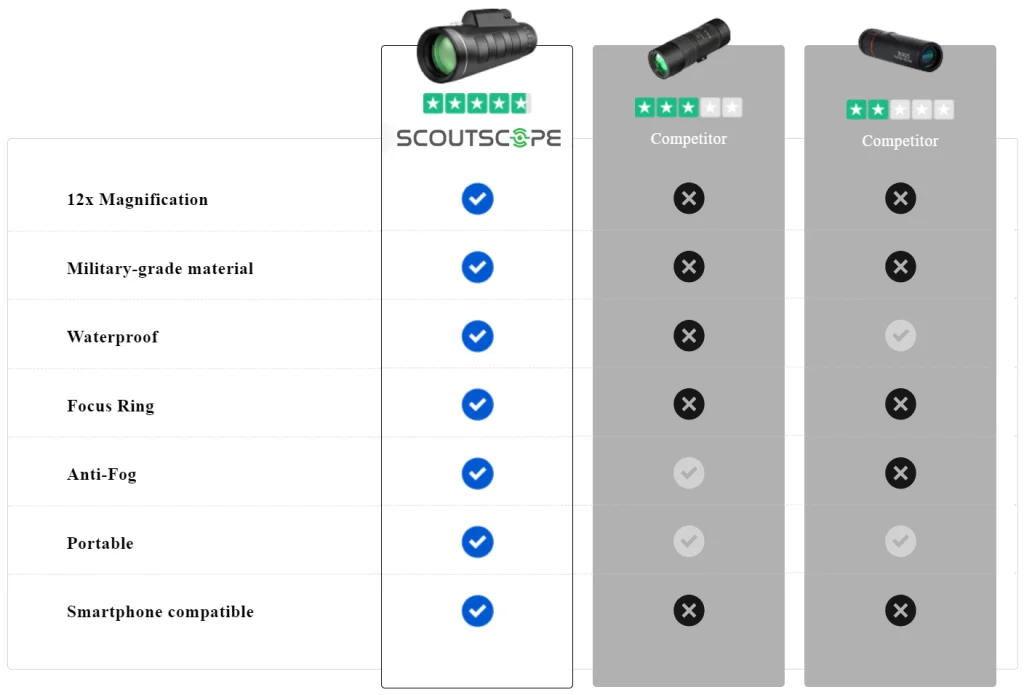Click ScoutScope blue check for 12x Magnification
1024x695 pixels.
(477, 199)
